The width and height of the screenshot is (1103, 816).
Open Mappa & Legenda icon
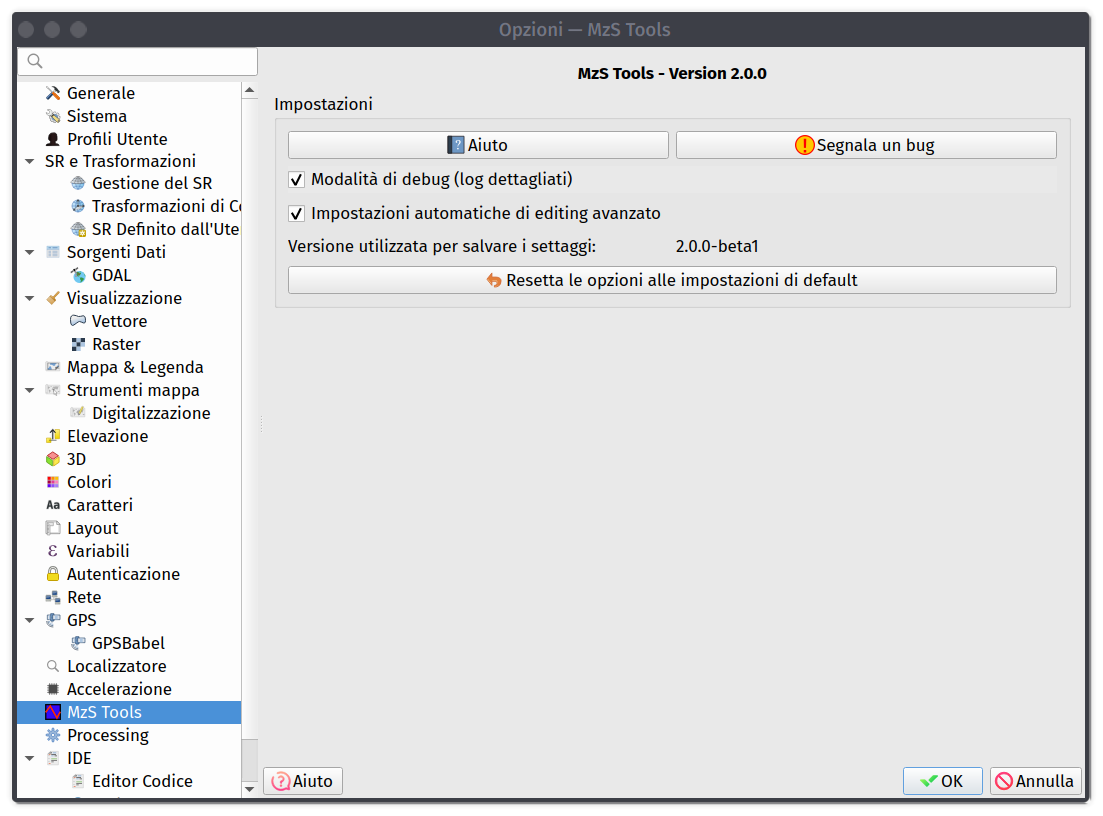coord(53,367)
